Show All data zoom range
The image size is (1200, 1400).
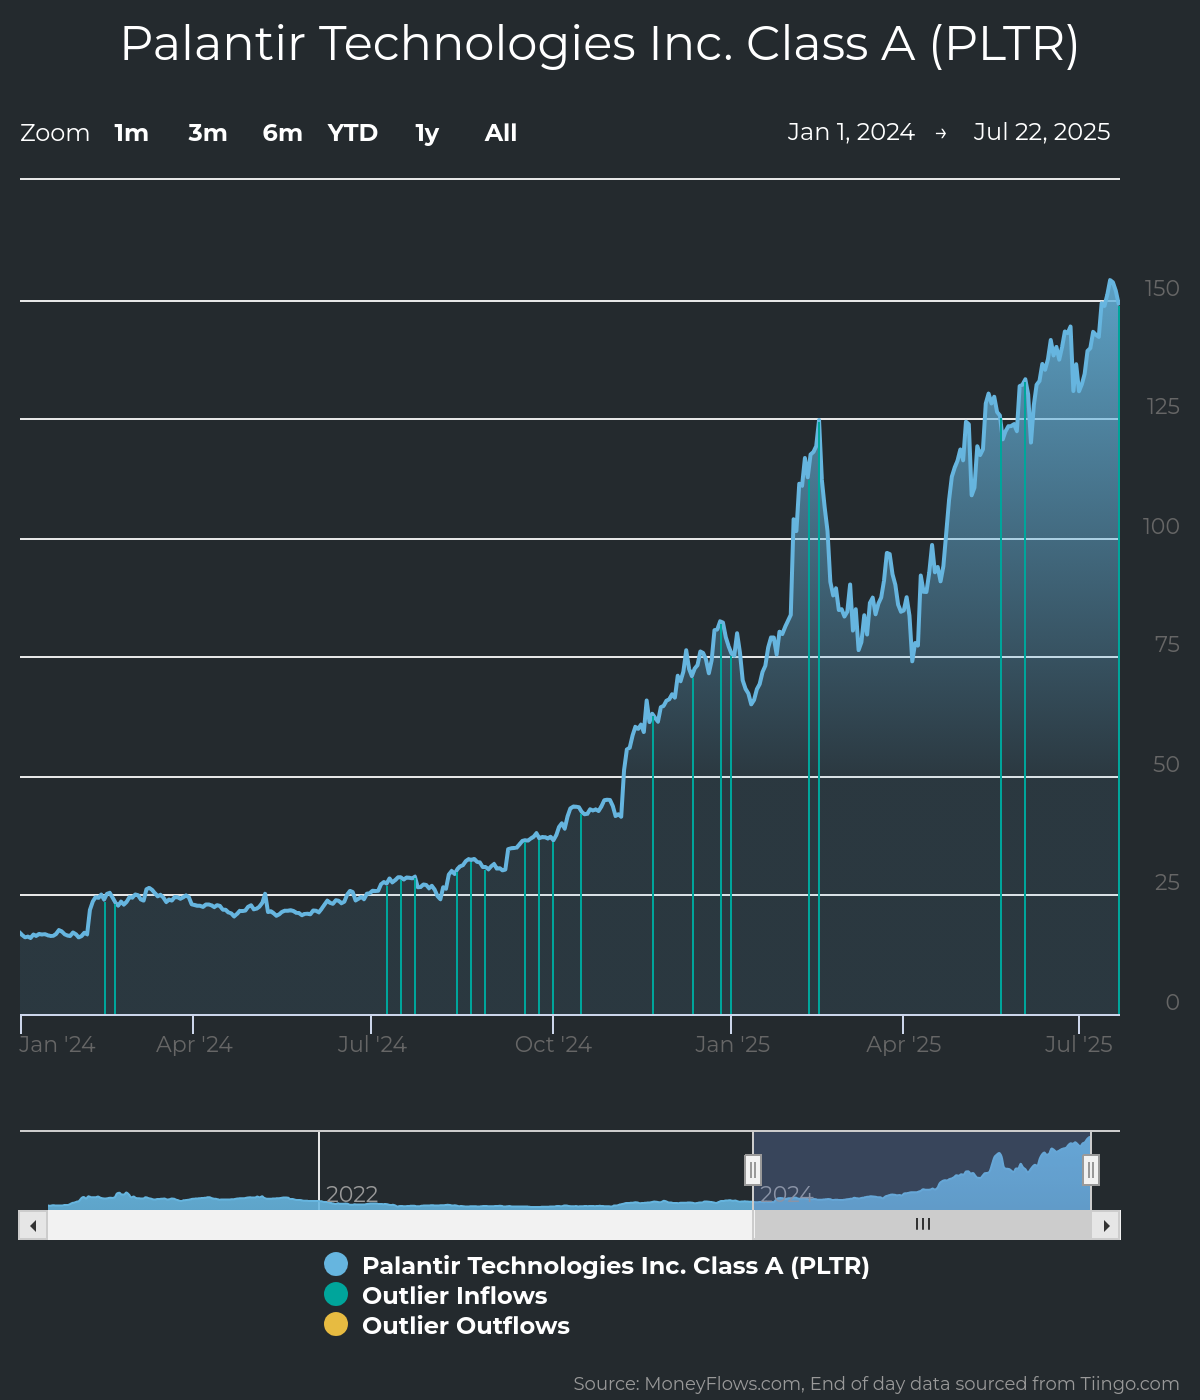click(x=501, y=133)
